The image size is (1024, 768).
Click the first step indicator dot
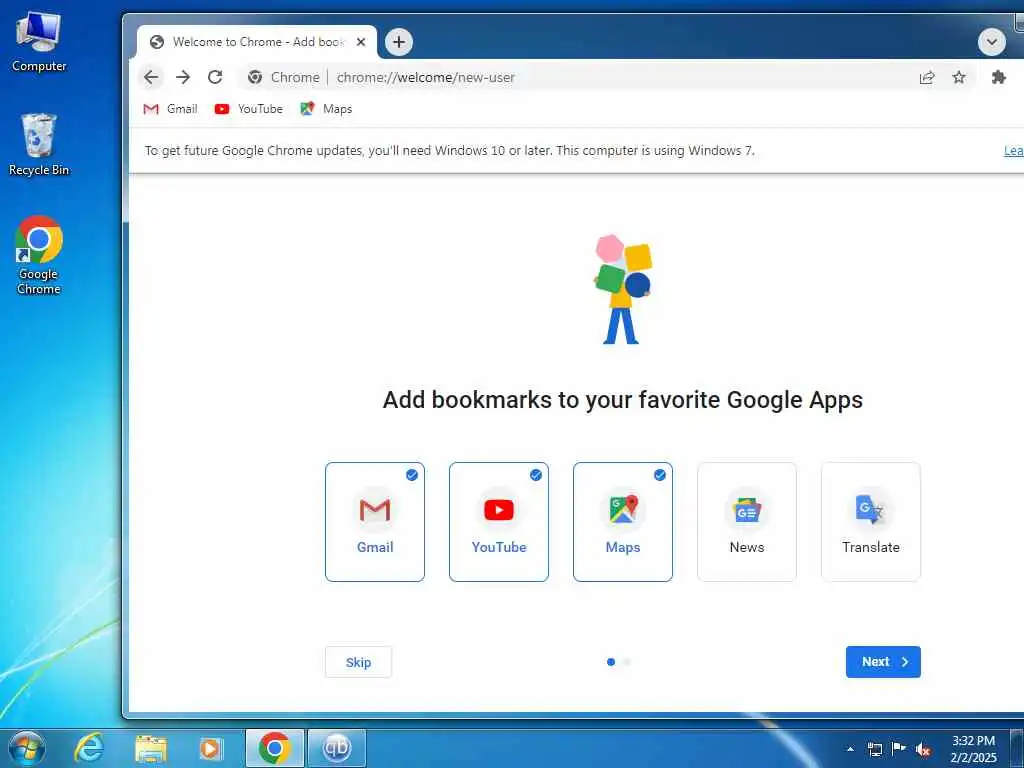(x=611, y=662)
